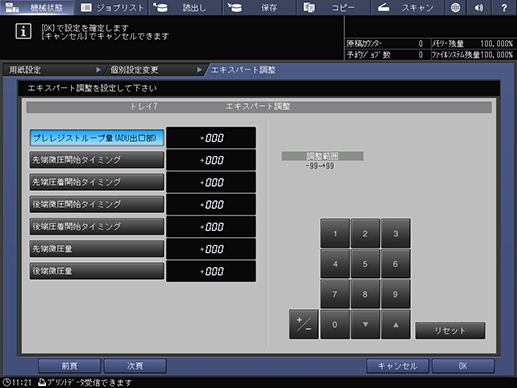
Task: Tap keypad digit 8
Action: click(x=365, y=294)
